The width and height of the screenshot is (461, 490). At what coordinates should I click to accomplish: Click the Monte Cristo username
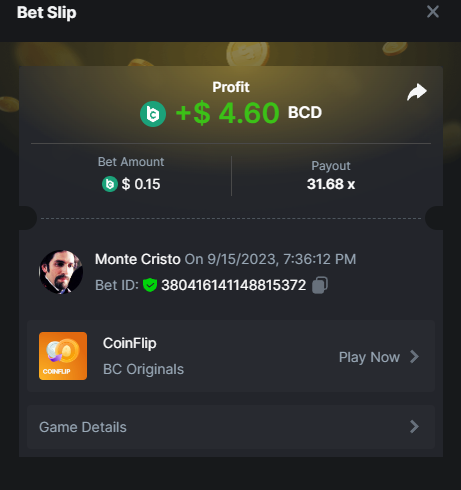(x=138, y=259)
